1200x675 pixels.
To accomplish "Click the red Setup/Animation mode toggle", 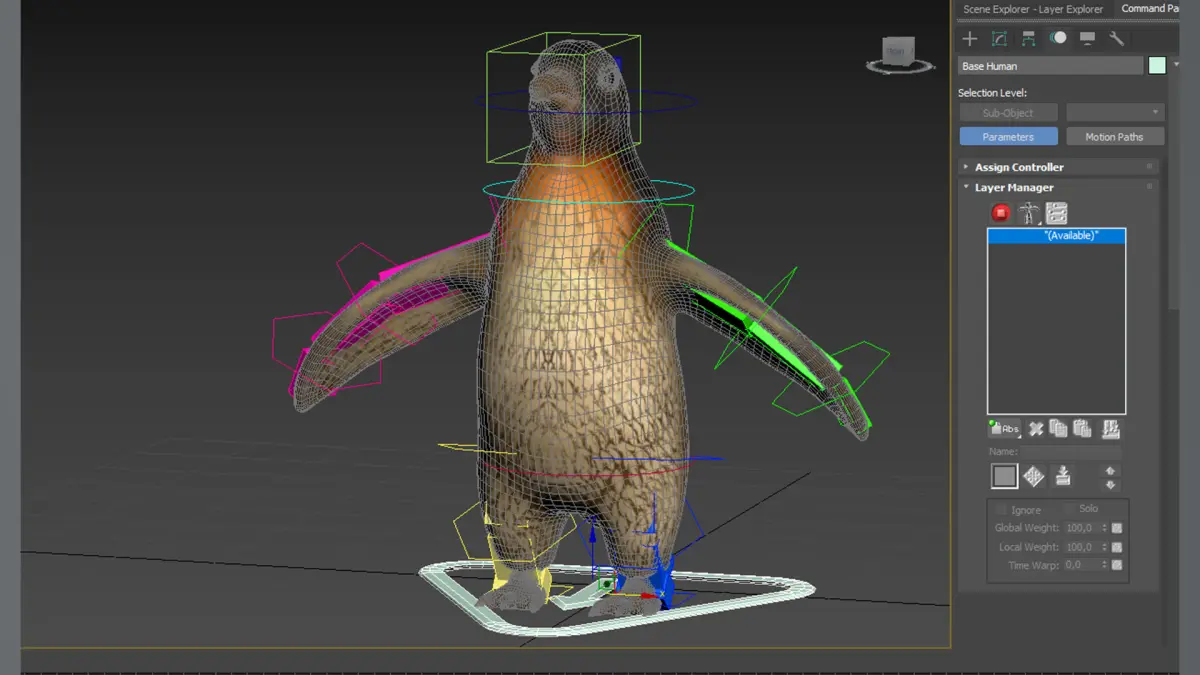I will 1000,212.
